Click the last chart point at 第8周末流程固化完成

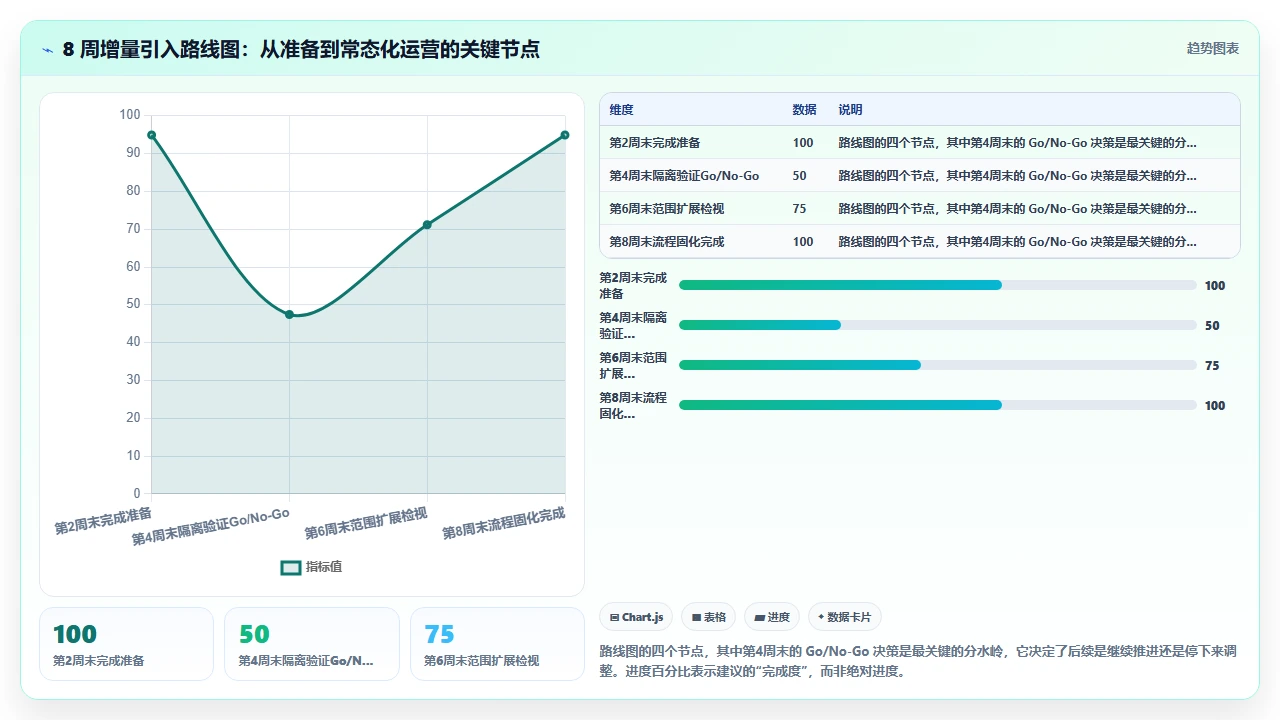(565, 135)
